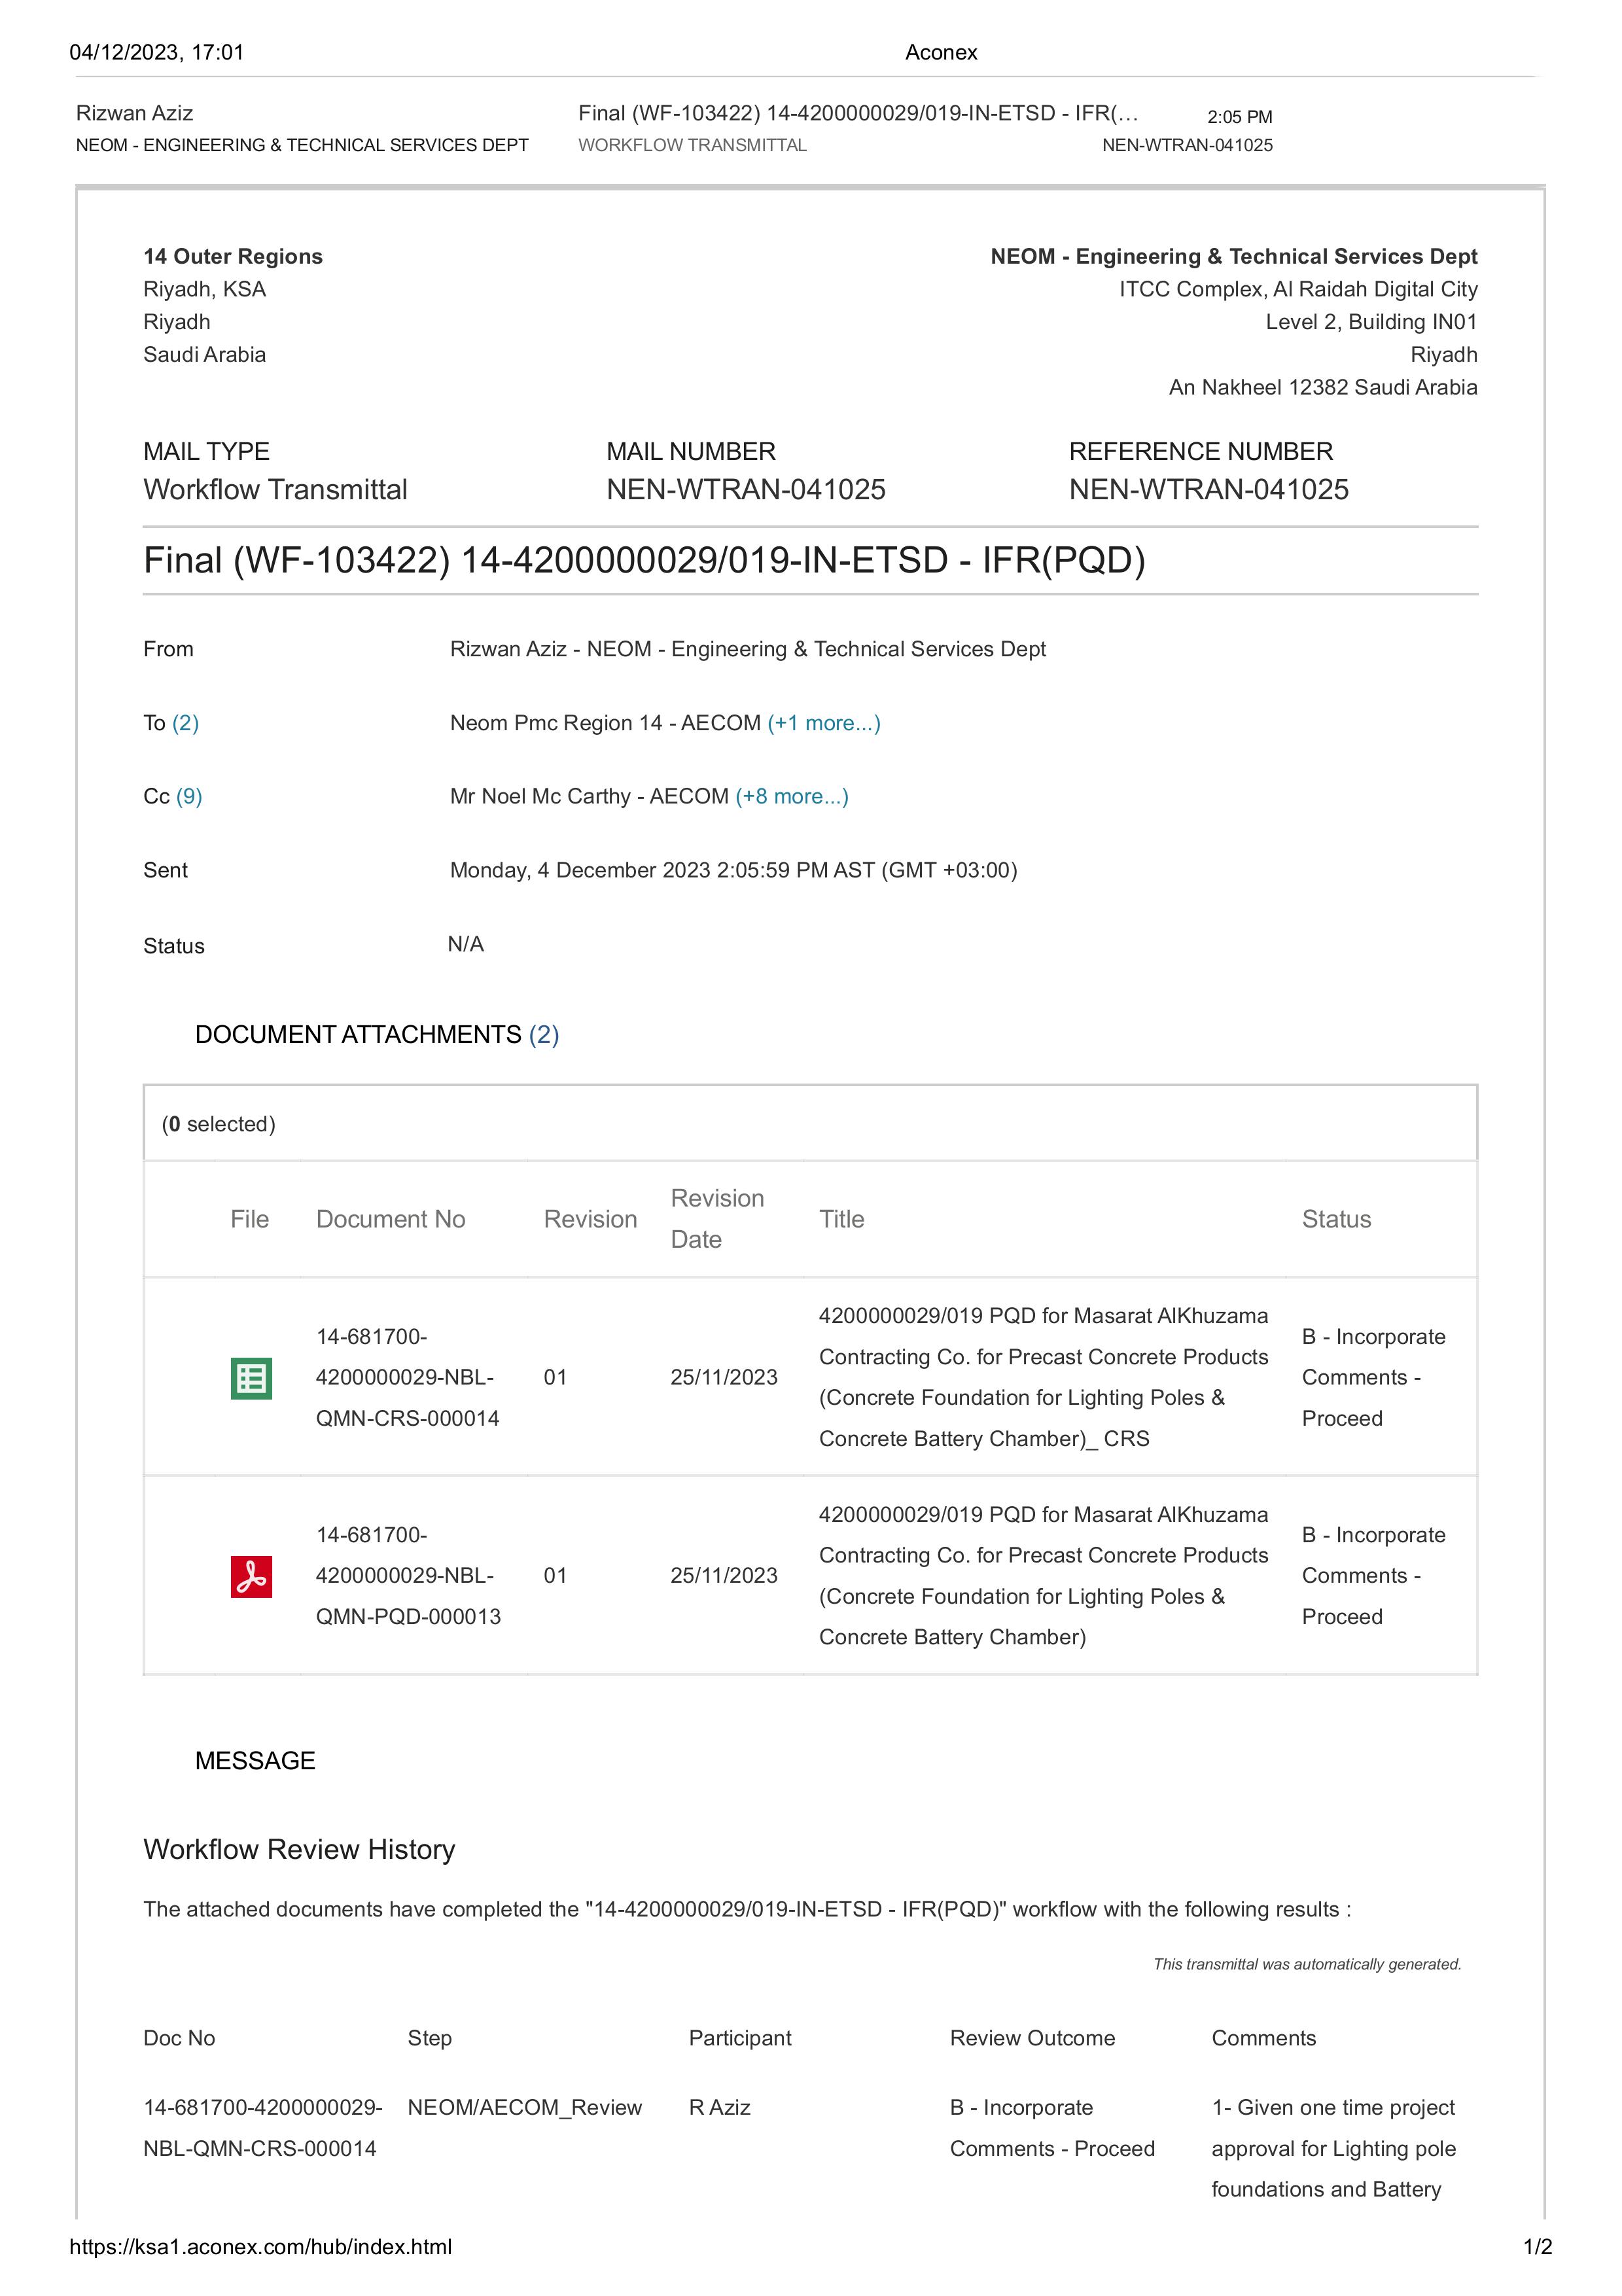Screen dimensions: 1622x2296
Task: Click the '(0 selected)' indicator
Action: [x=218, y=1124]
